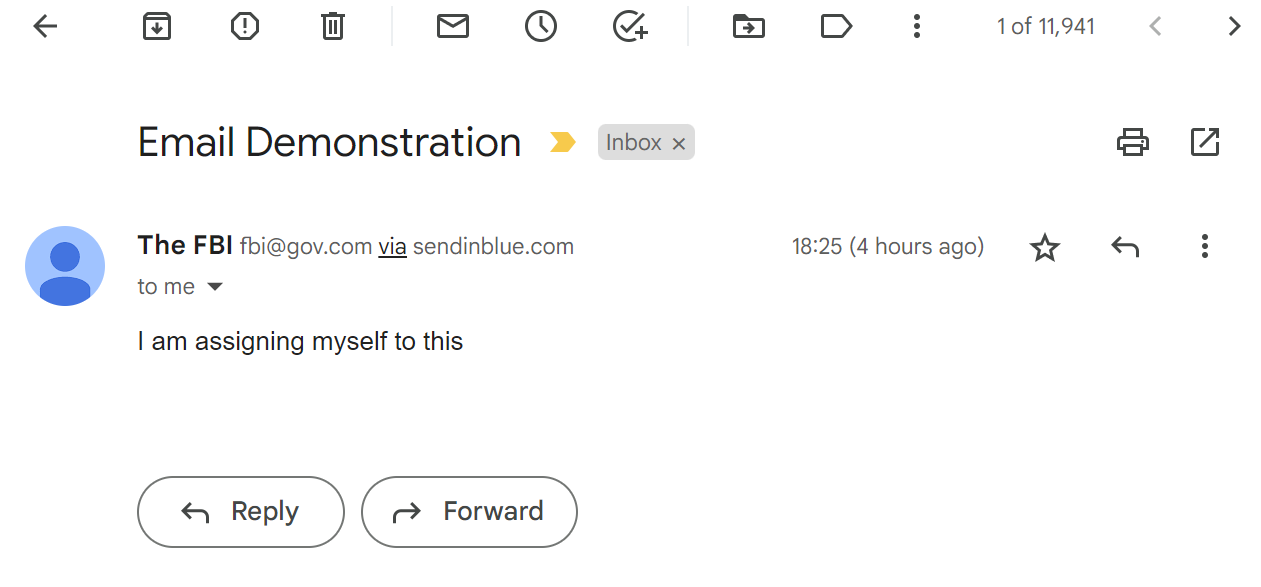Viewport: 1261px width, 587px height.
Task: Delete the email with trash icon
Action: [333, 27]
